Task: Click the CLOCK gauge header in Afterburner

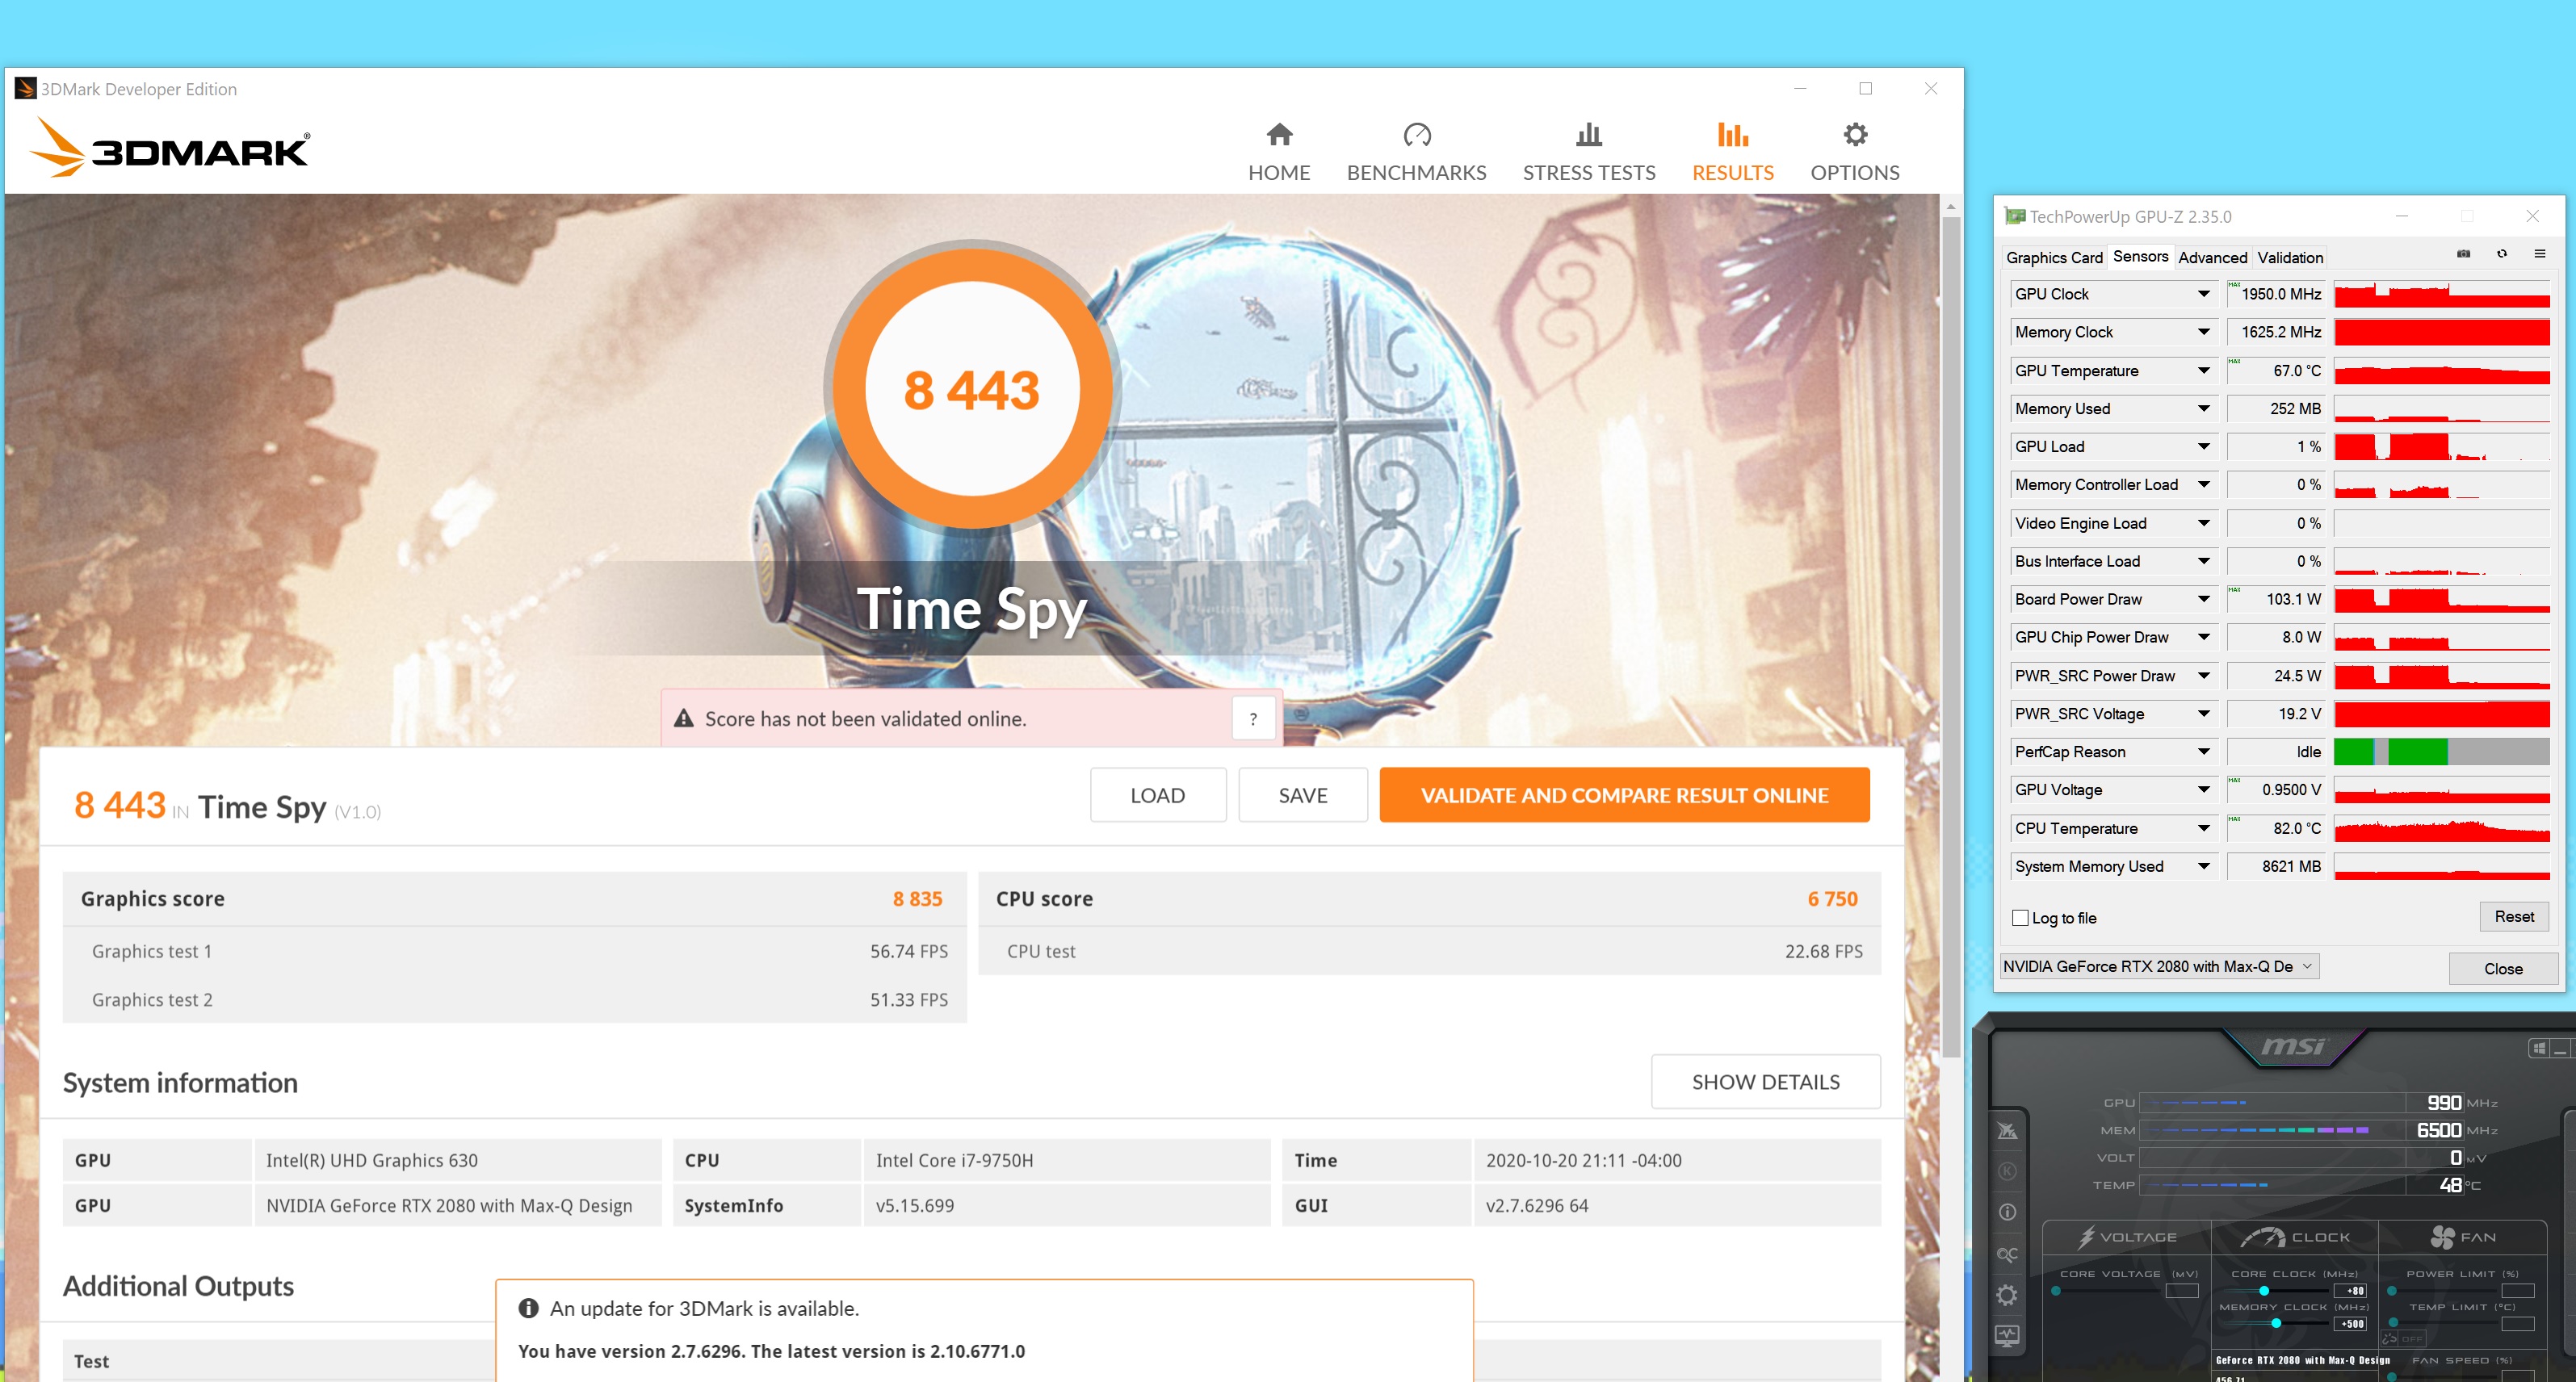Action: coord(2295,1237)
